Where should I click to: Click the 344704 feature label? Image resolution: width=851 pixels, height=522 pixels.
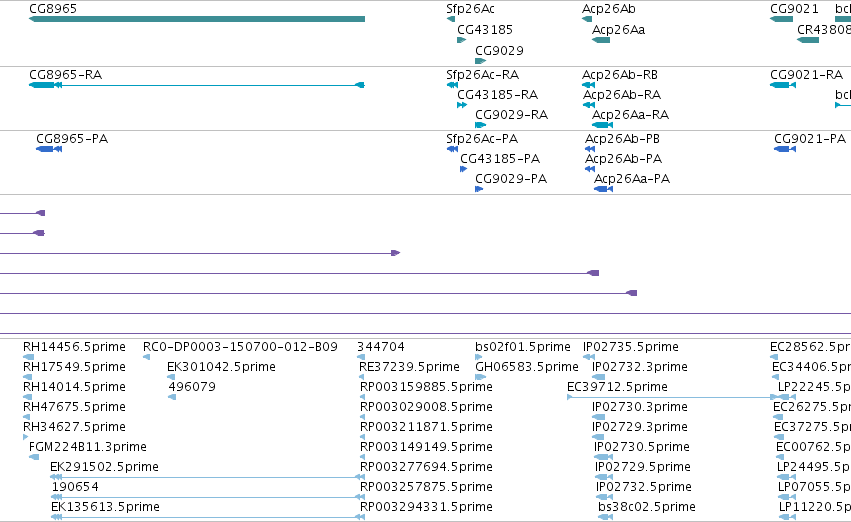tap(381, 347)
